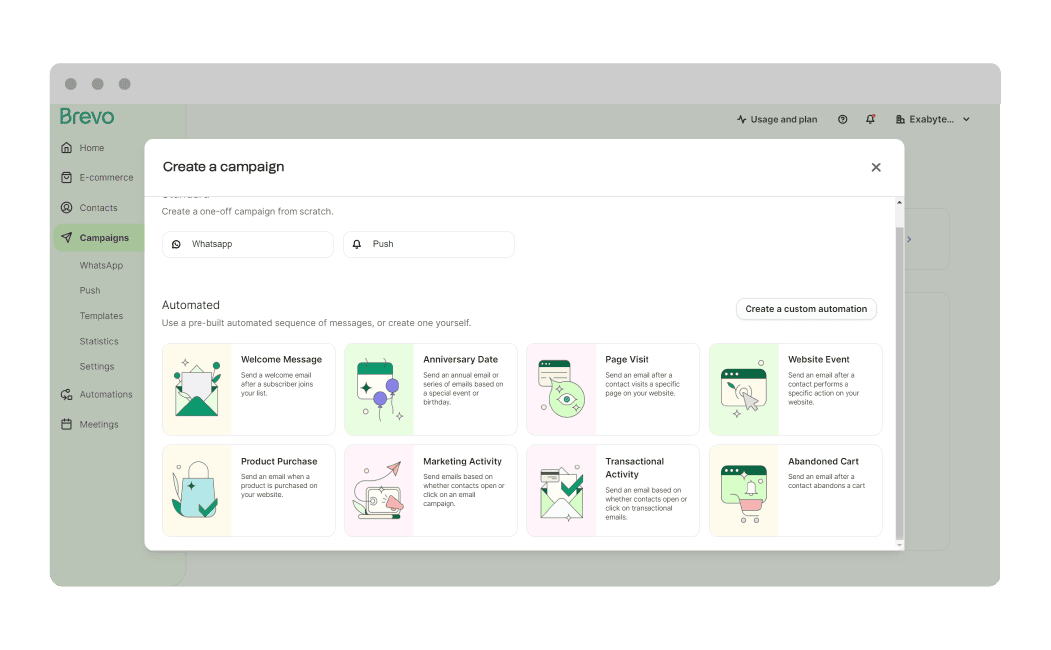Open the help question mark icon

pos(842,119)
